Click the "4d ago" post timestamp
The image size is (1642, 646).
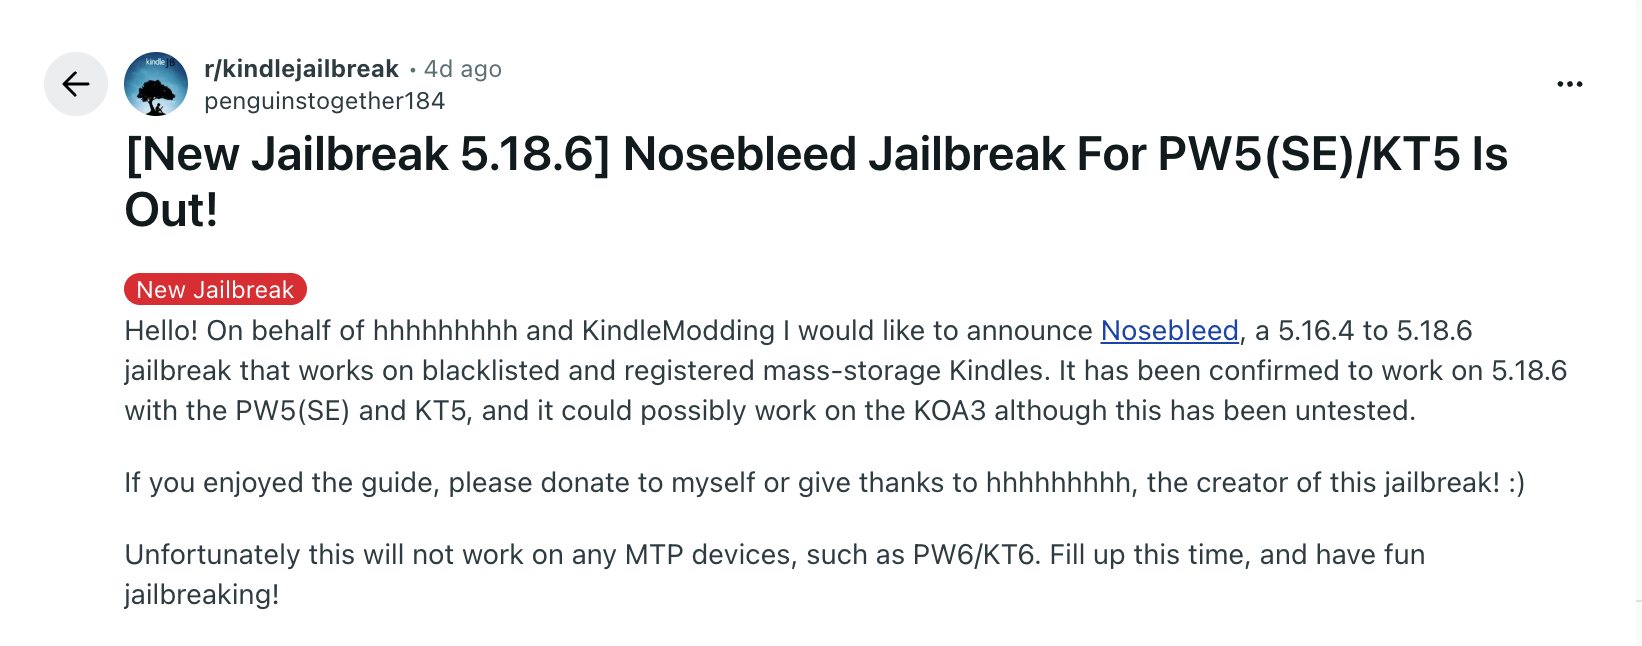click(x=462, y=69)
